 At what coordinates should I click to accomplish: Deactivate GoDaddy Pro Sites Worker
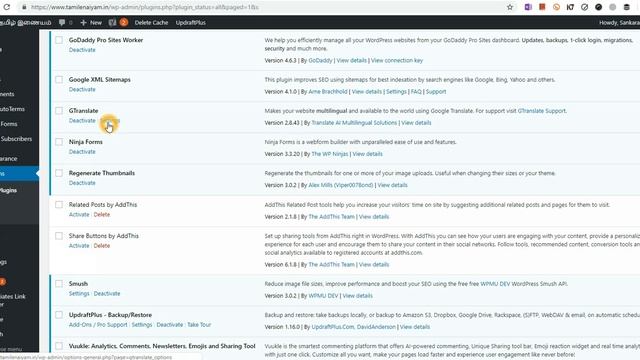pos(82,50)
